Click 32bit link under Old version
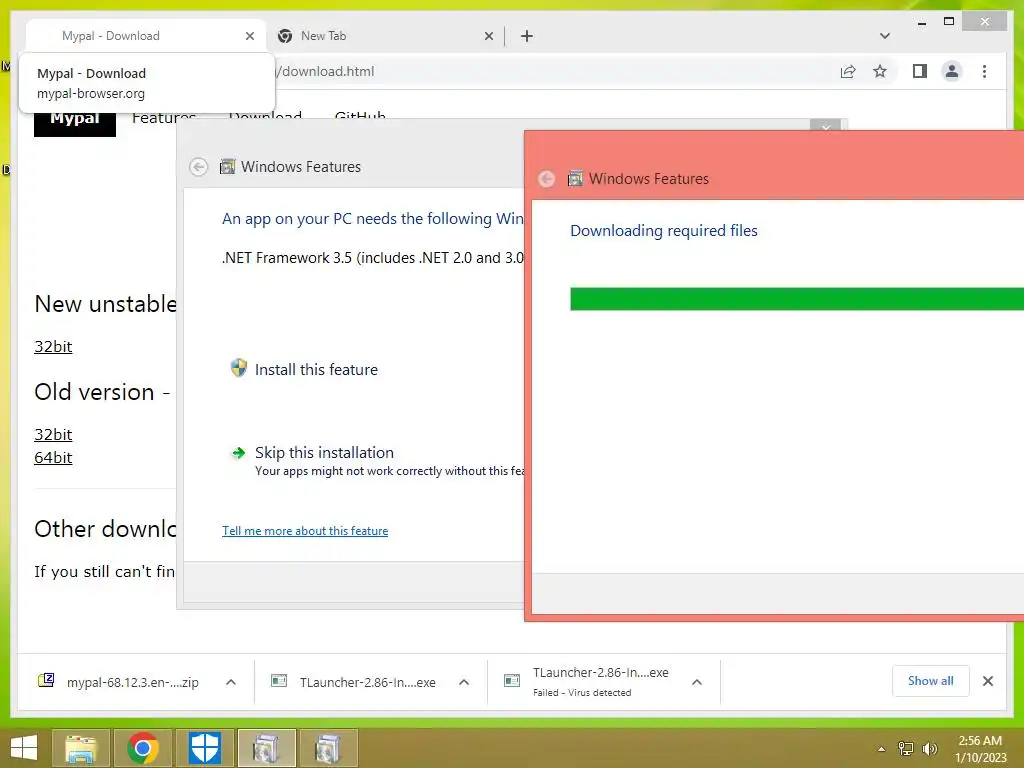 click(x=53, y=435)
